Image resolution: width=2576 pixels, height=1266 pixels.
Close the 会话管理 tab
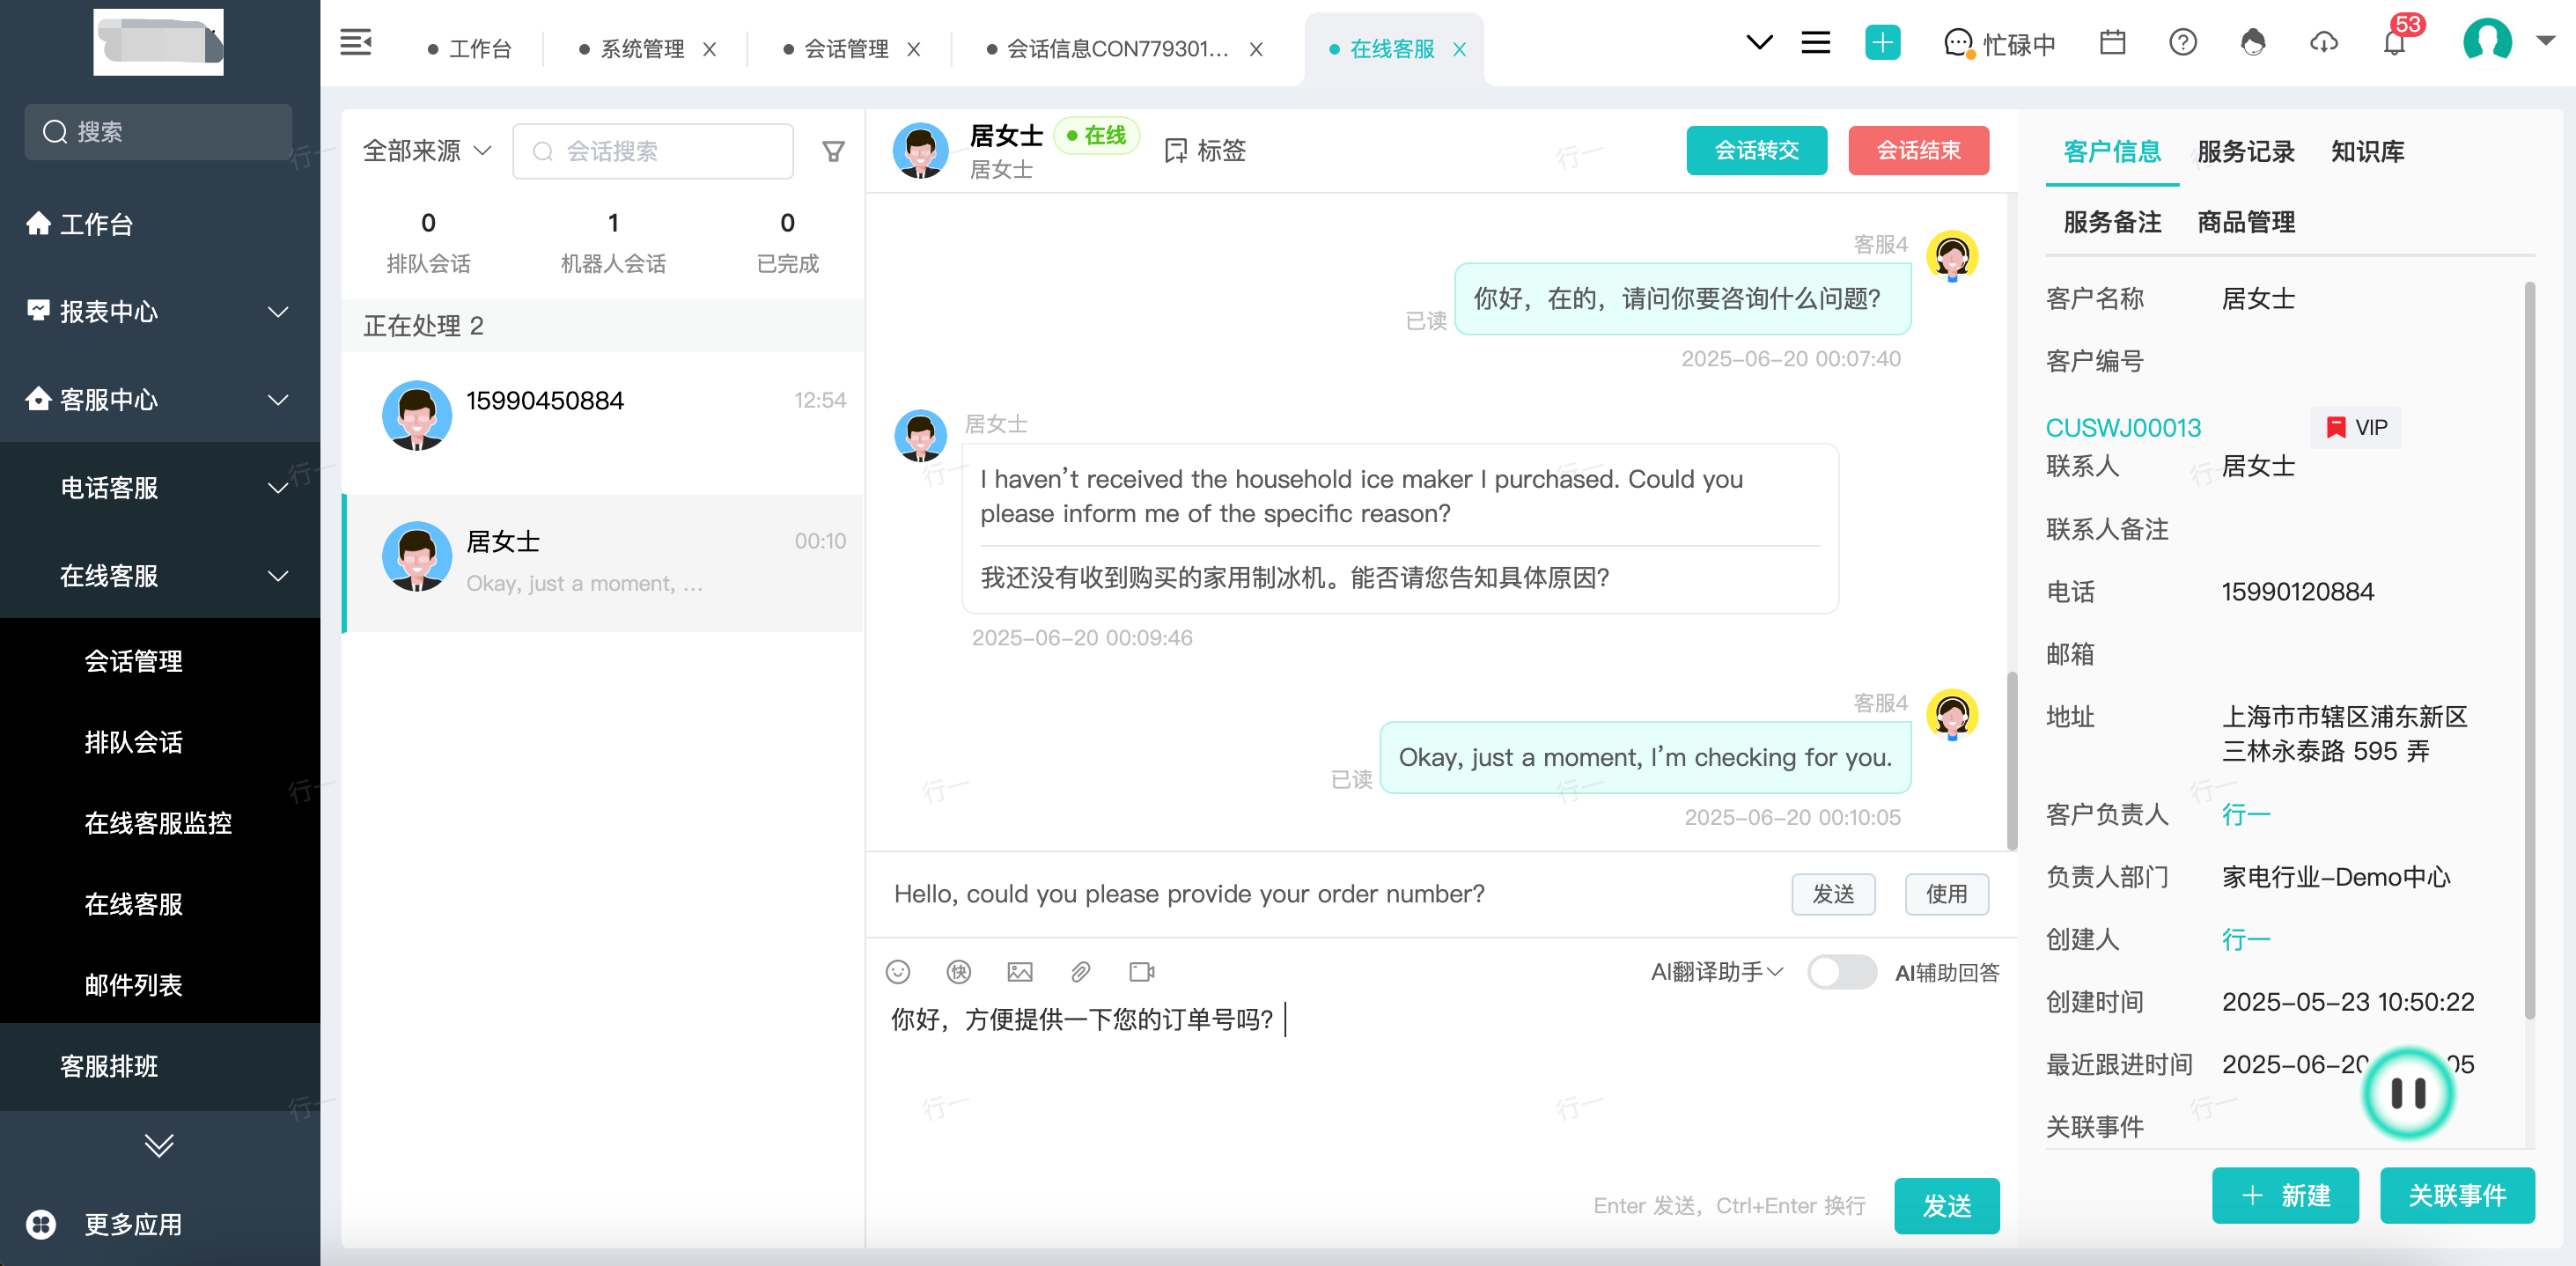coord(914,49)
